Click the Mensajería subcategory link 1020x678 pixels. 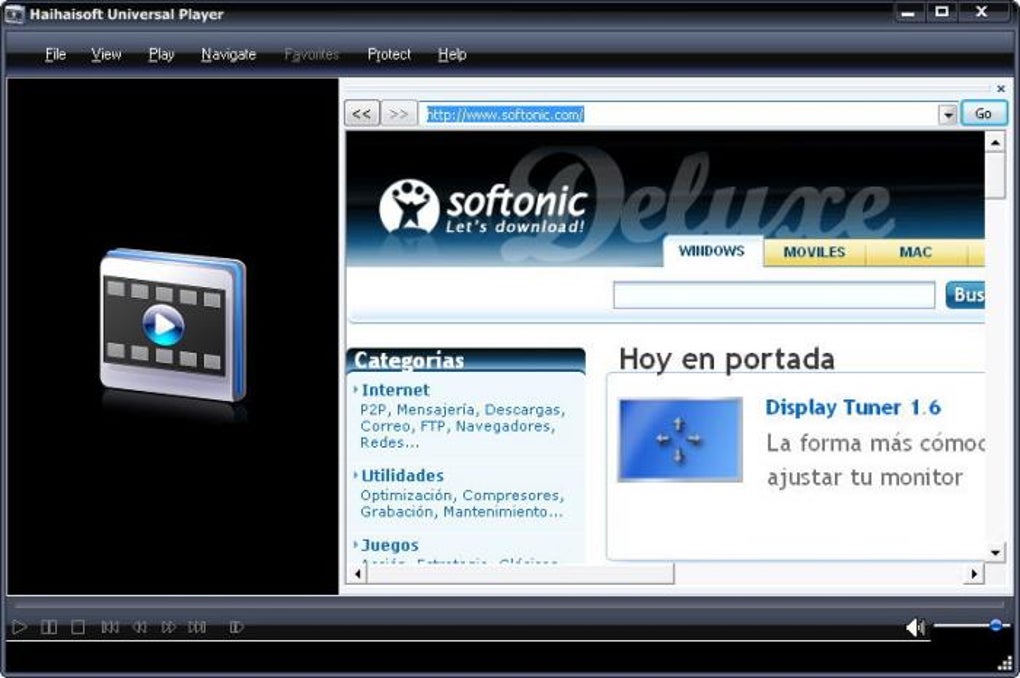click(x=435, y=410)
